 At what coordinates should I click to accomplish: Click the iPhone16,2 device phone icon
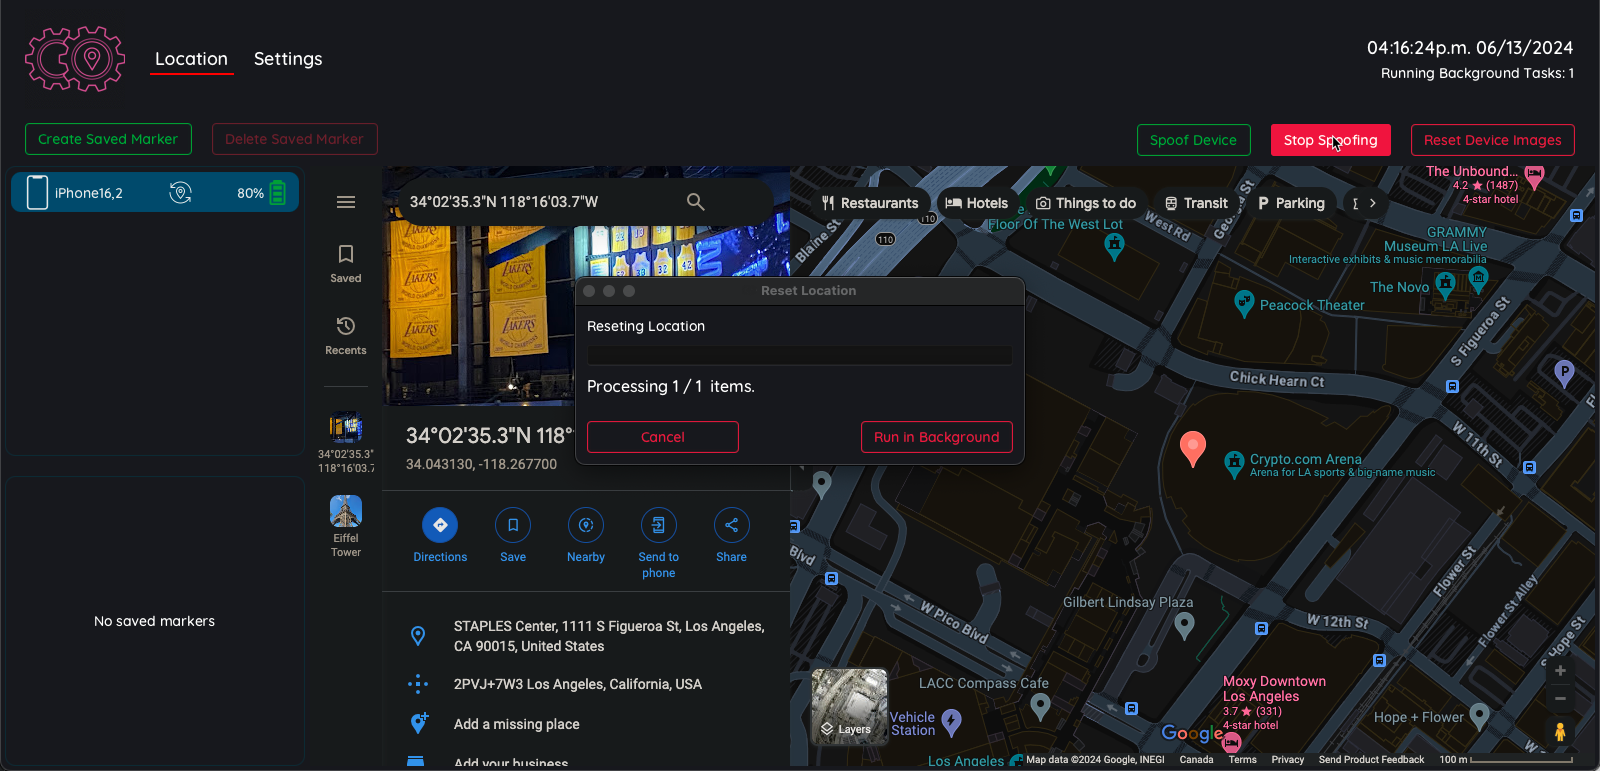[x=37, y=192]
